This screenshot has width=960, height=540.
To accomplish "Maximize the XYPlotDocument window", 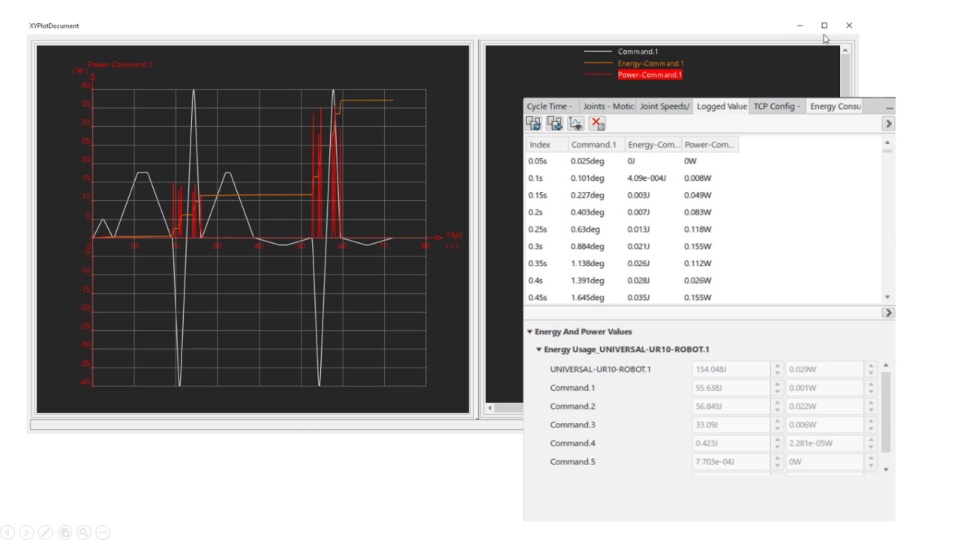I will pyautogui.click(x=824, y=25).
